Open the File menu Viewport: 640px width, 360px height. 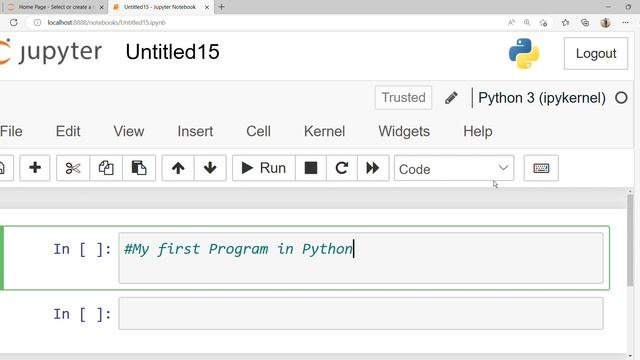tap(11, 131)
